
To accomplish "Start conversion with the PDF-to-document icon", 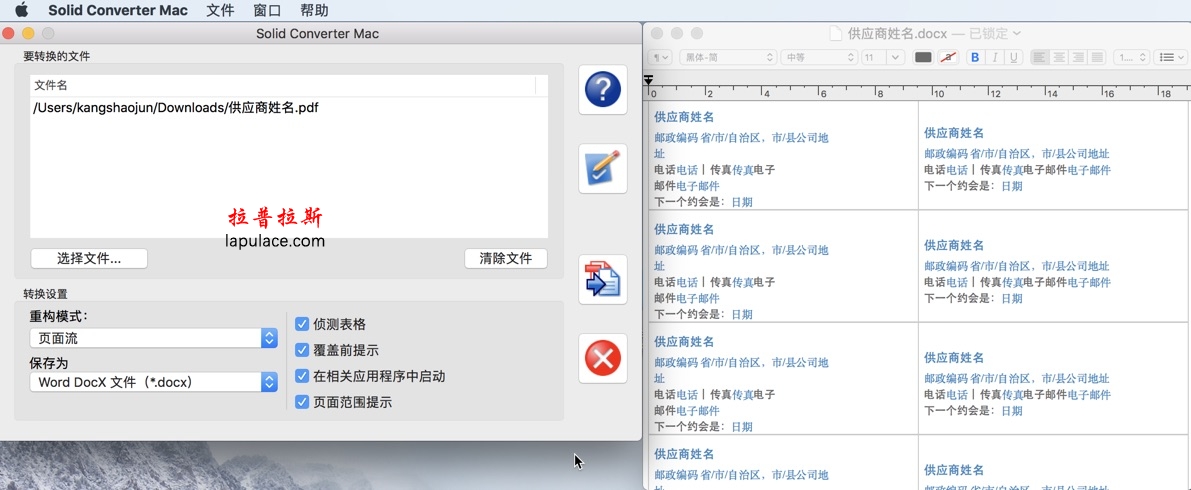I will pyautogui.click(x=603, y=280).
